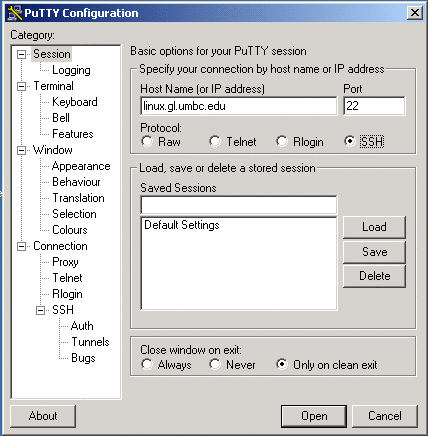Set close window on exit to Always

coord(147,364)
